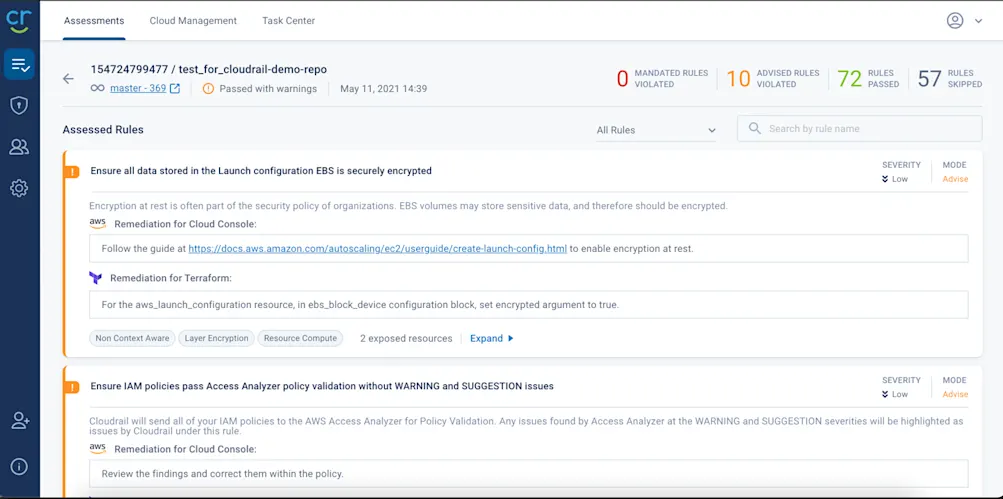Image resolution: width=1003 pixels, height=499 pixels.
Task: Open the Assessments checklist sidebar icon
Action: coord(19,64)
